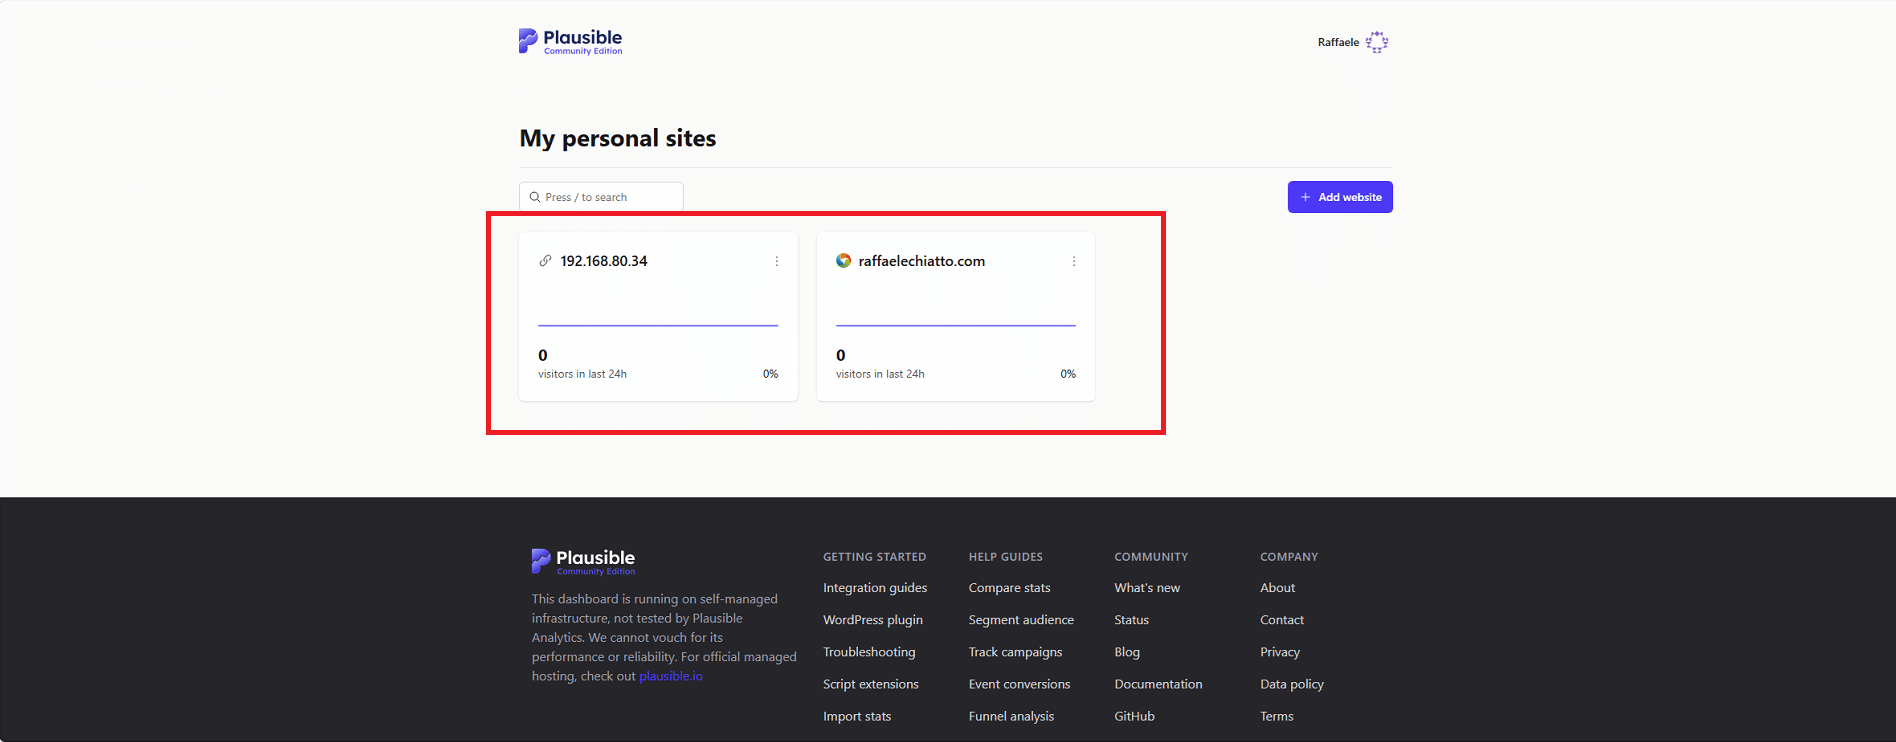Open the What's new community link
Image resolution: width=1896 pixels, height=742 pixels.
[x=1147, y=588]
